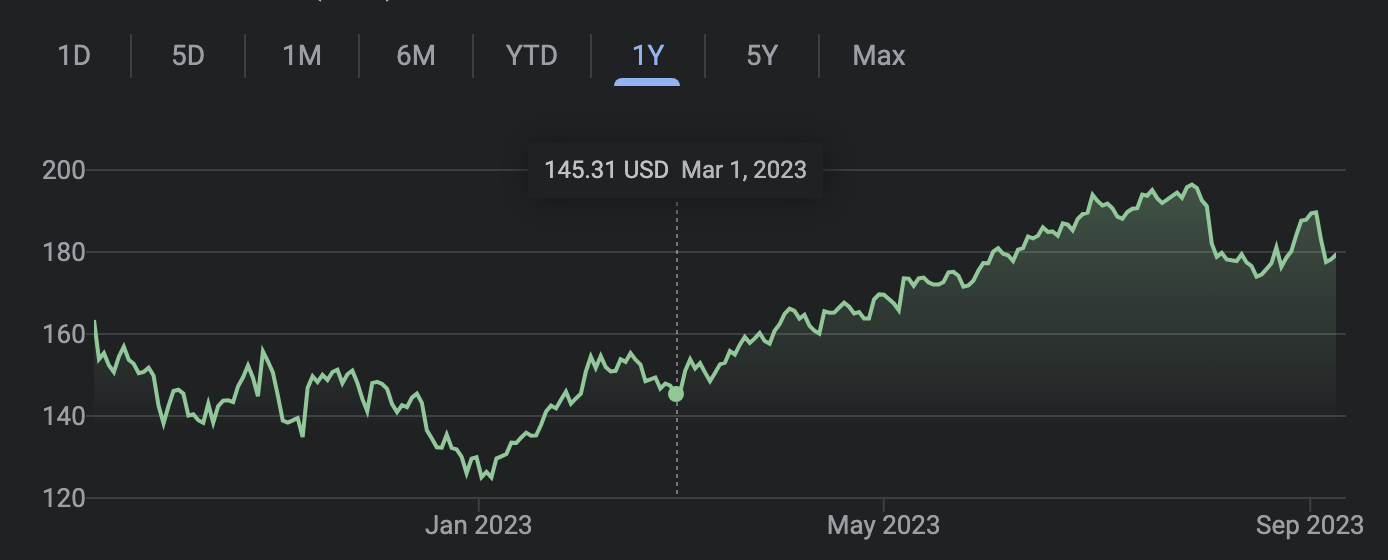Image resolution: width=1388 pixels, height=560 pixels.
Task: Click the active 1Y tab
Action: (648, 55)
